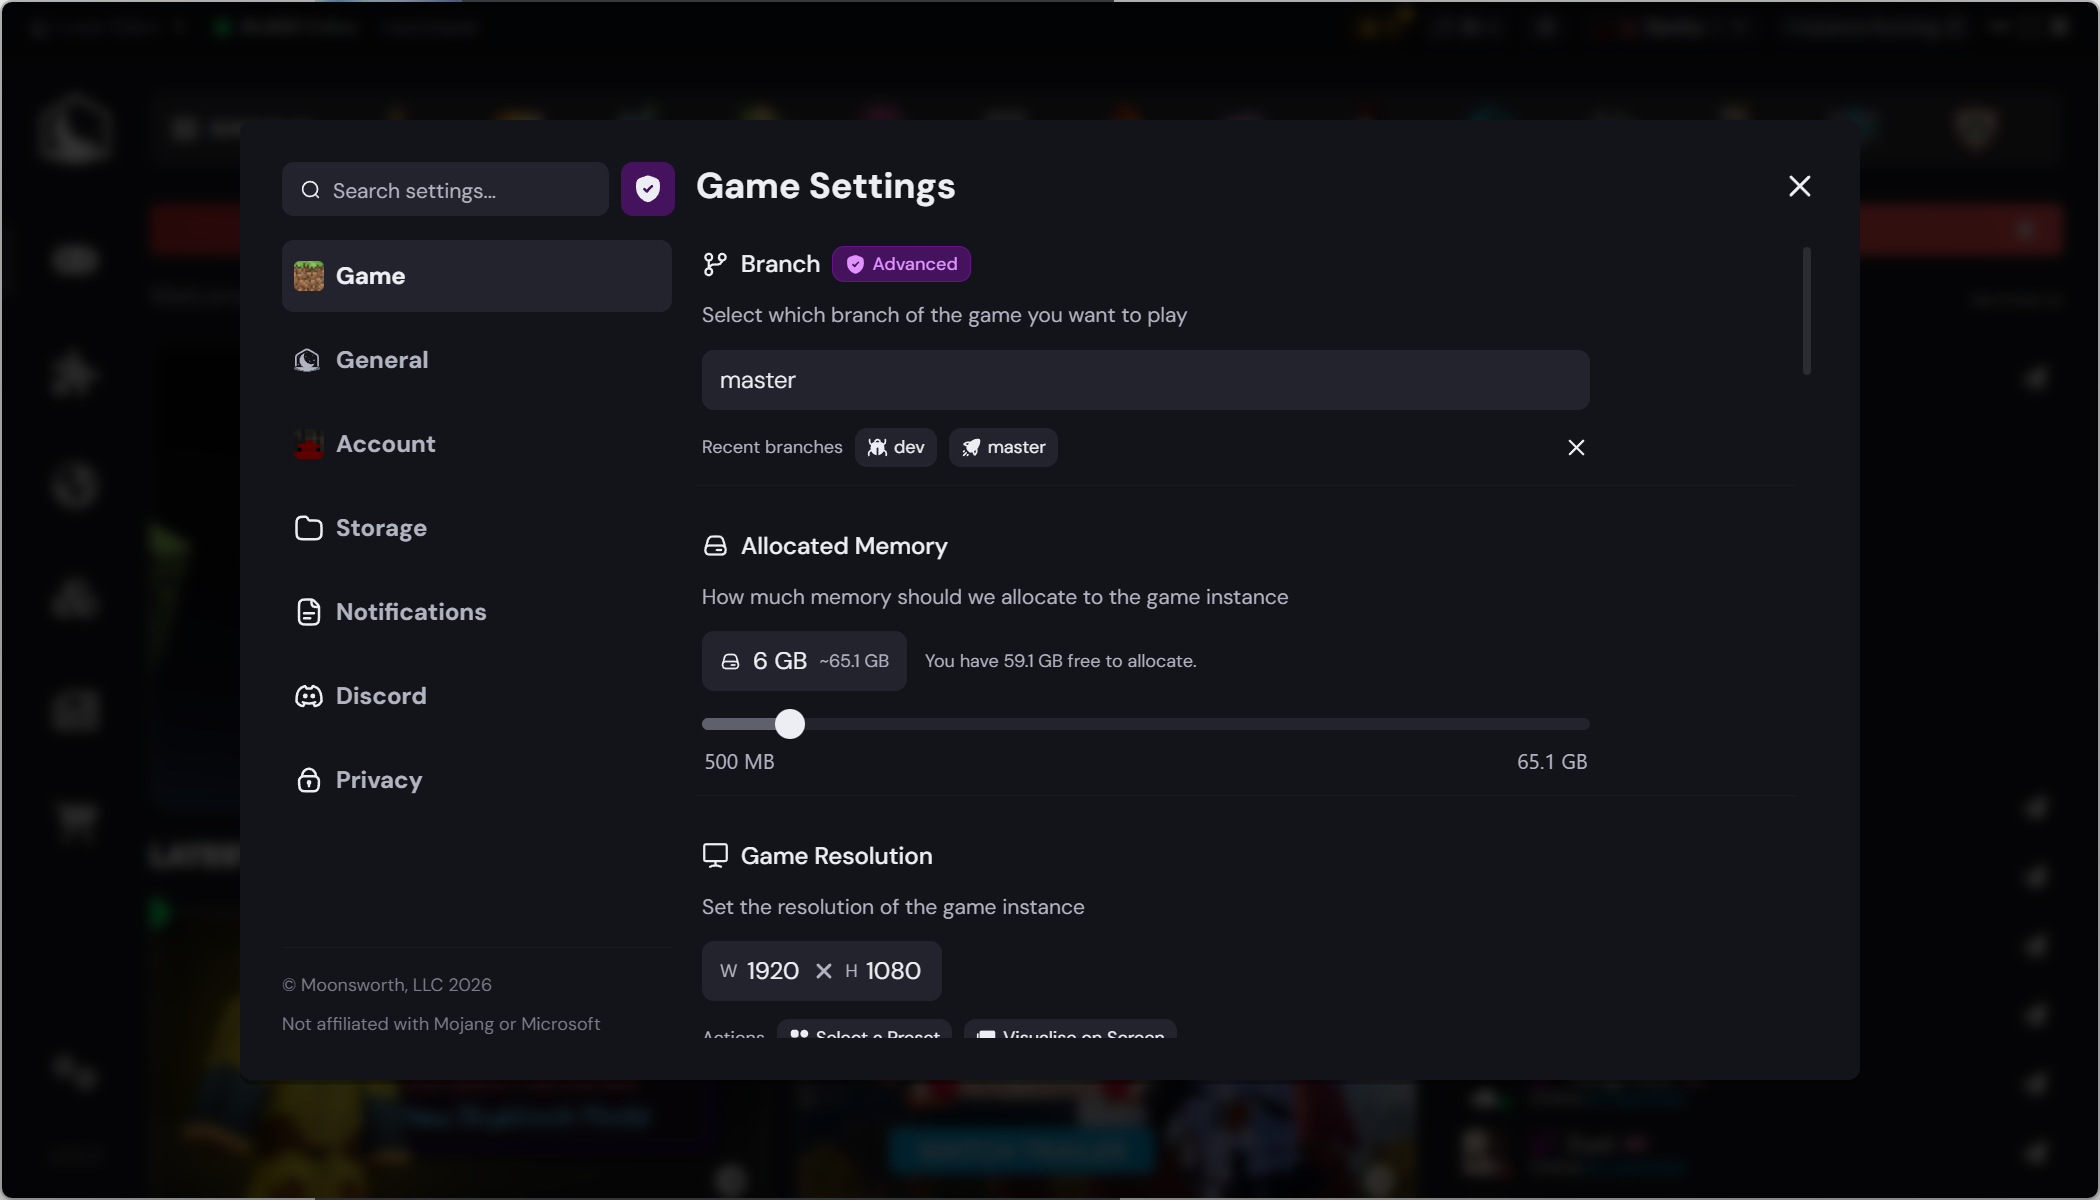Viewport: 2100px width, 1200px height.
Task: Select the master recent branch chip
Action: coord(1003,447)
